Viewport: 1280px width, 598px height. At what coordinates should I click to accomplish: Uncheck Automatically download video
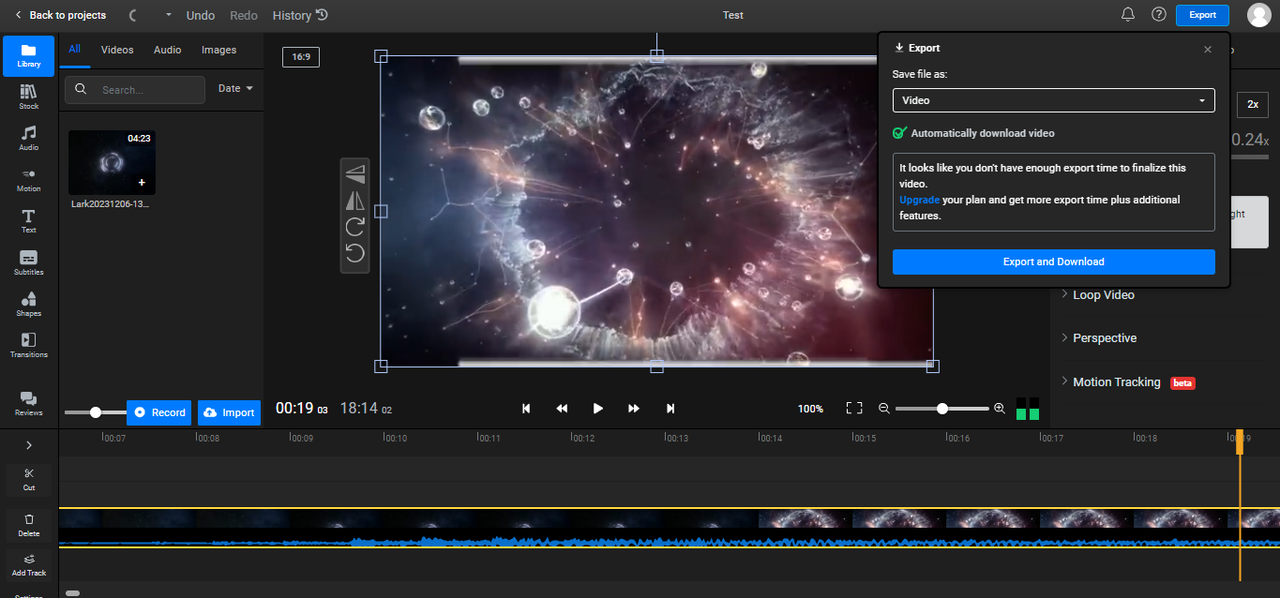coord(900,133)
